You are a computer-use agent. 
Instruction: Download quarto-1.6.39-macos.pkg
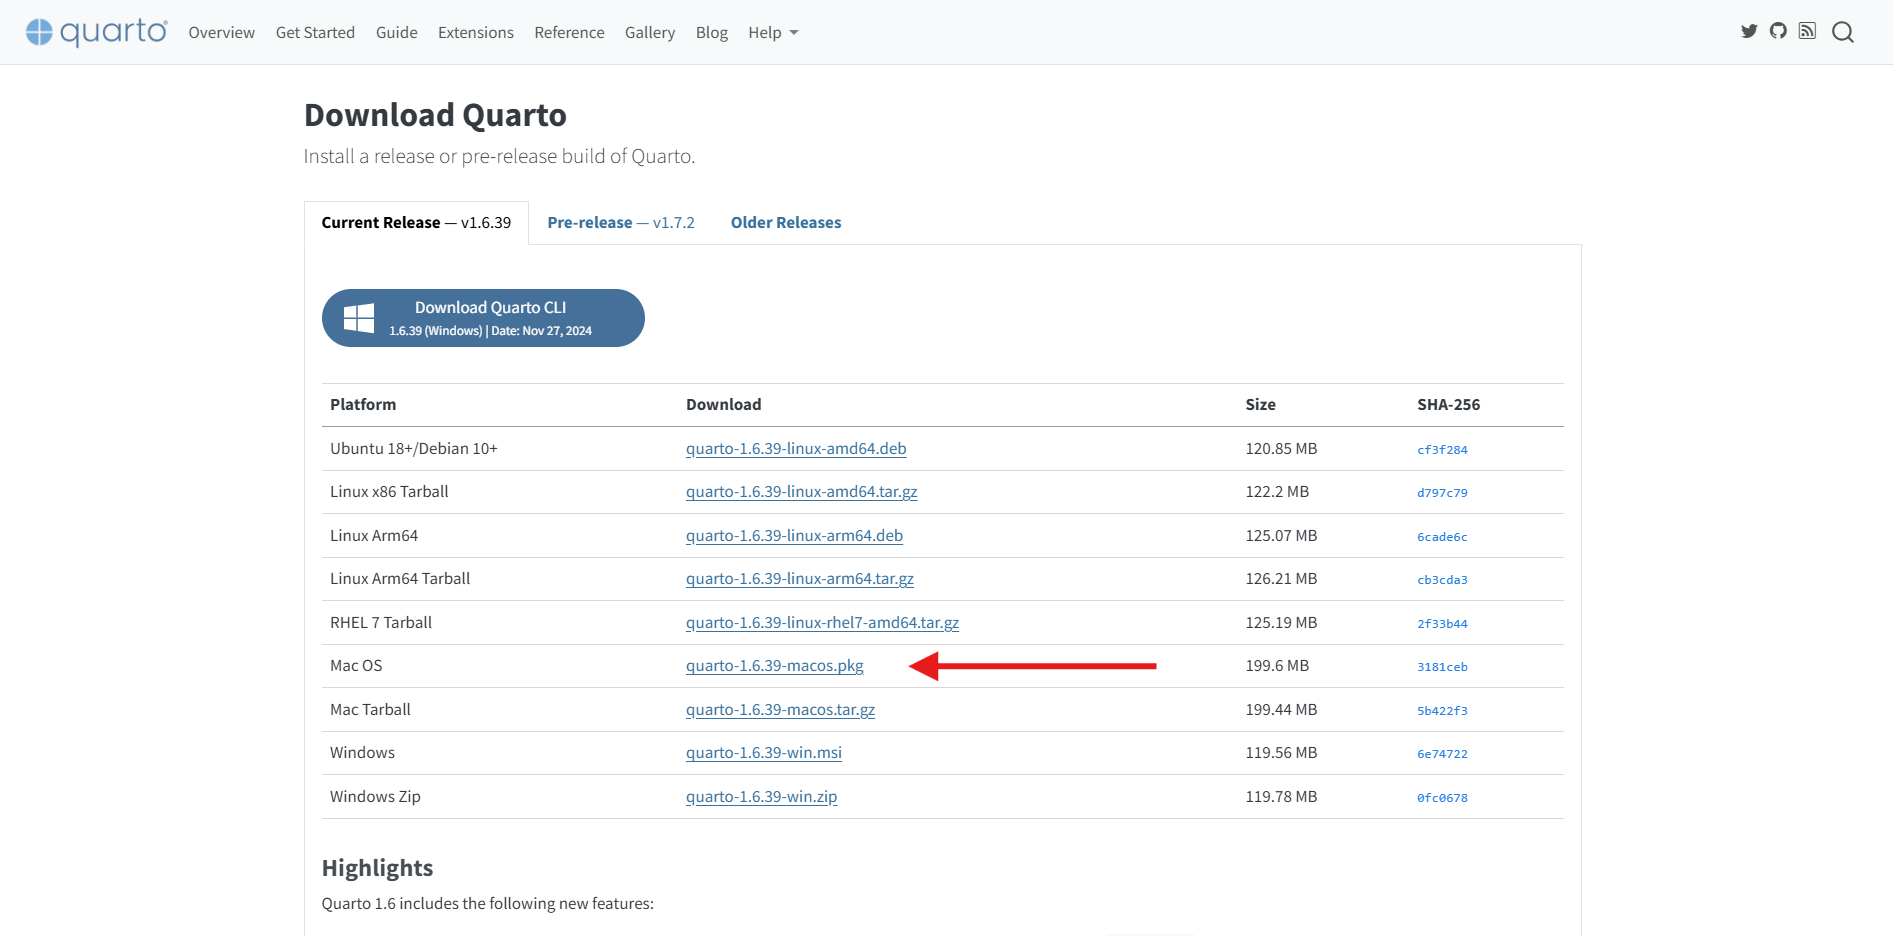pos(775,666)
